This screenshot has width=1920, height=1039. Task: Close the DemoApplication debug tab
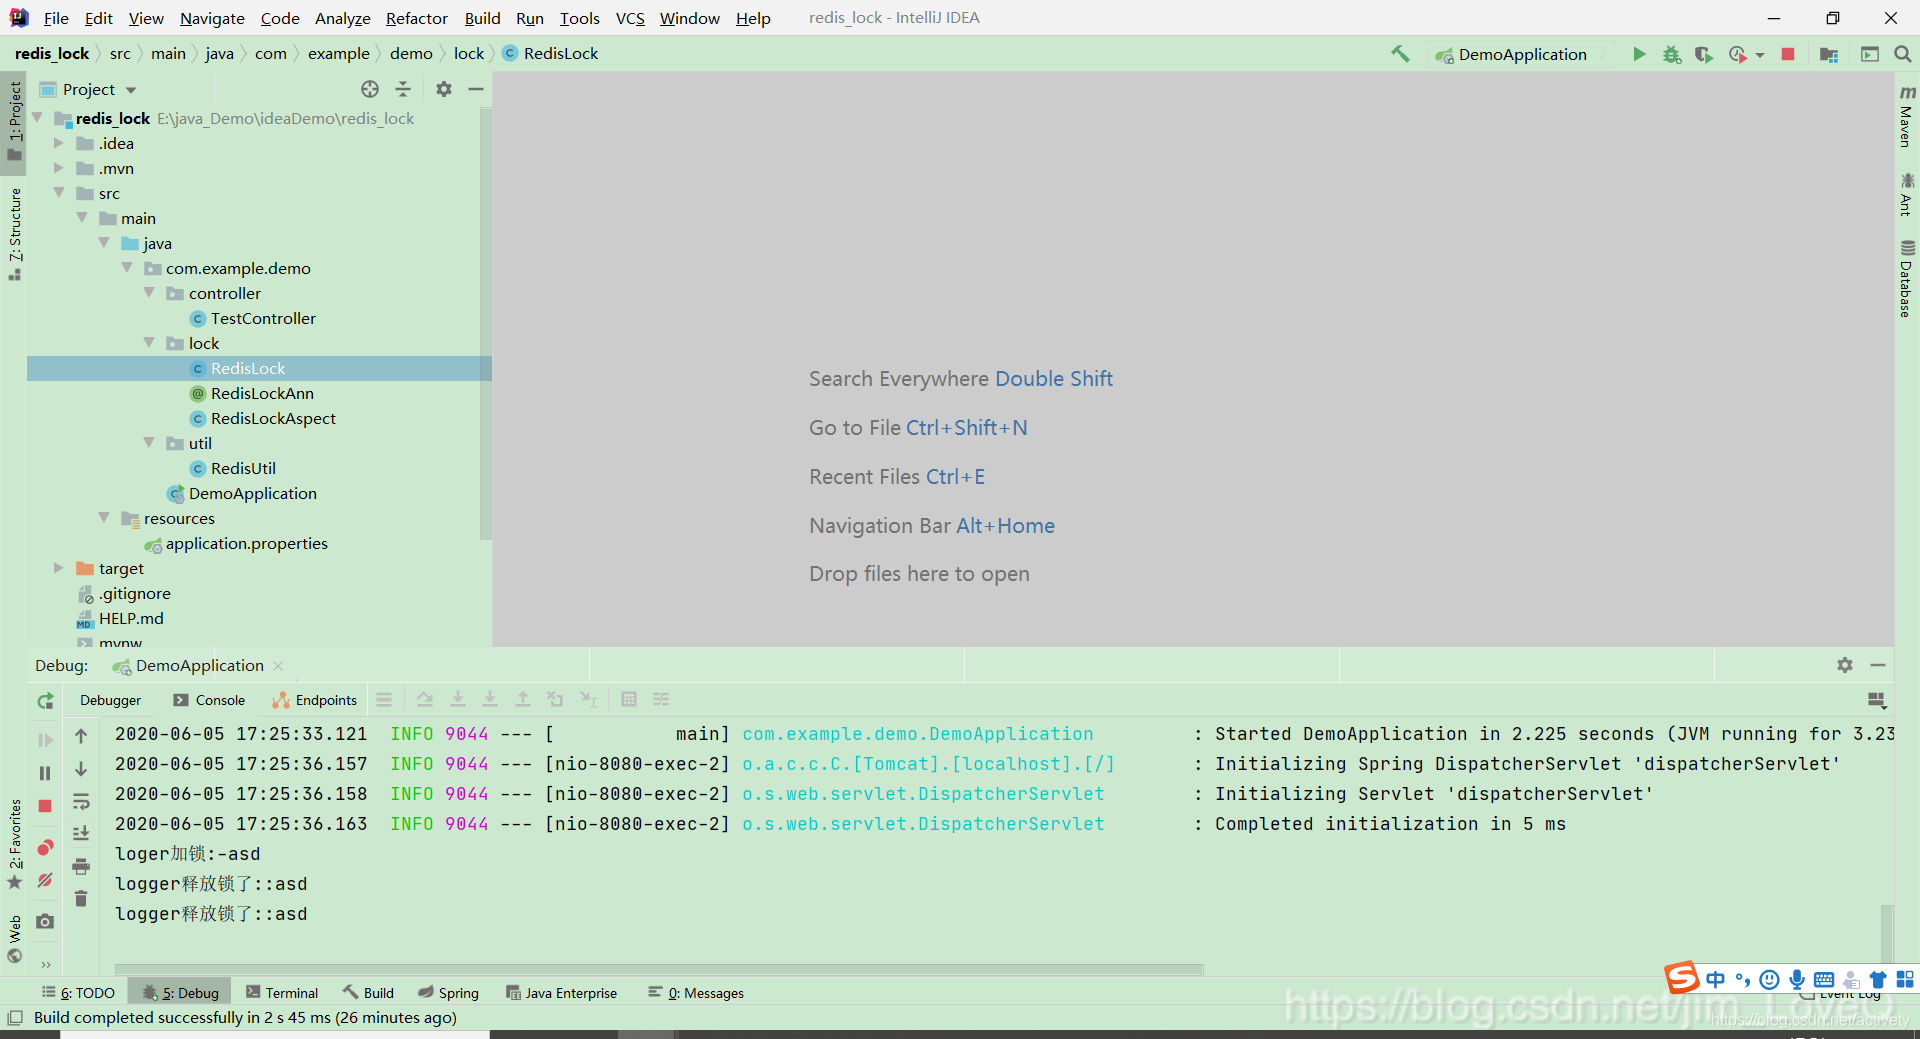pos(278,666)
